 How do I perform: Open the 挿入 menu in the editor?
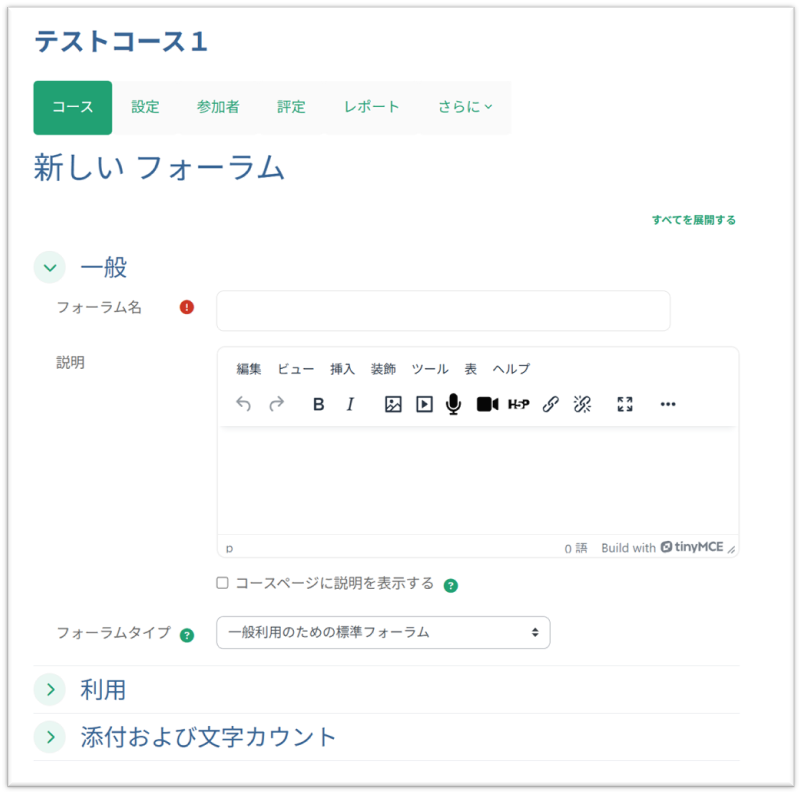[342, 369]
